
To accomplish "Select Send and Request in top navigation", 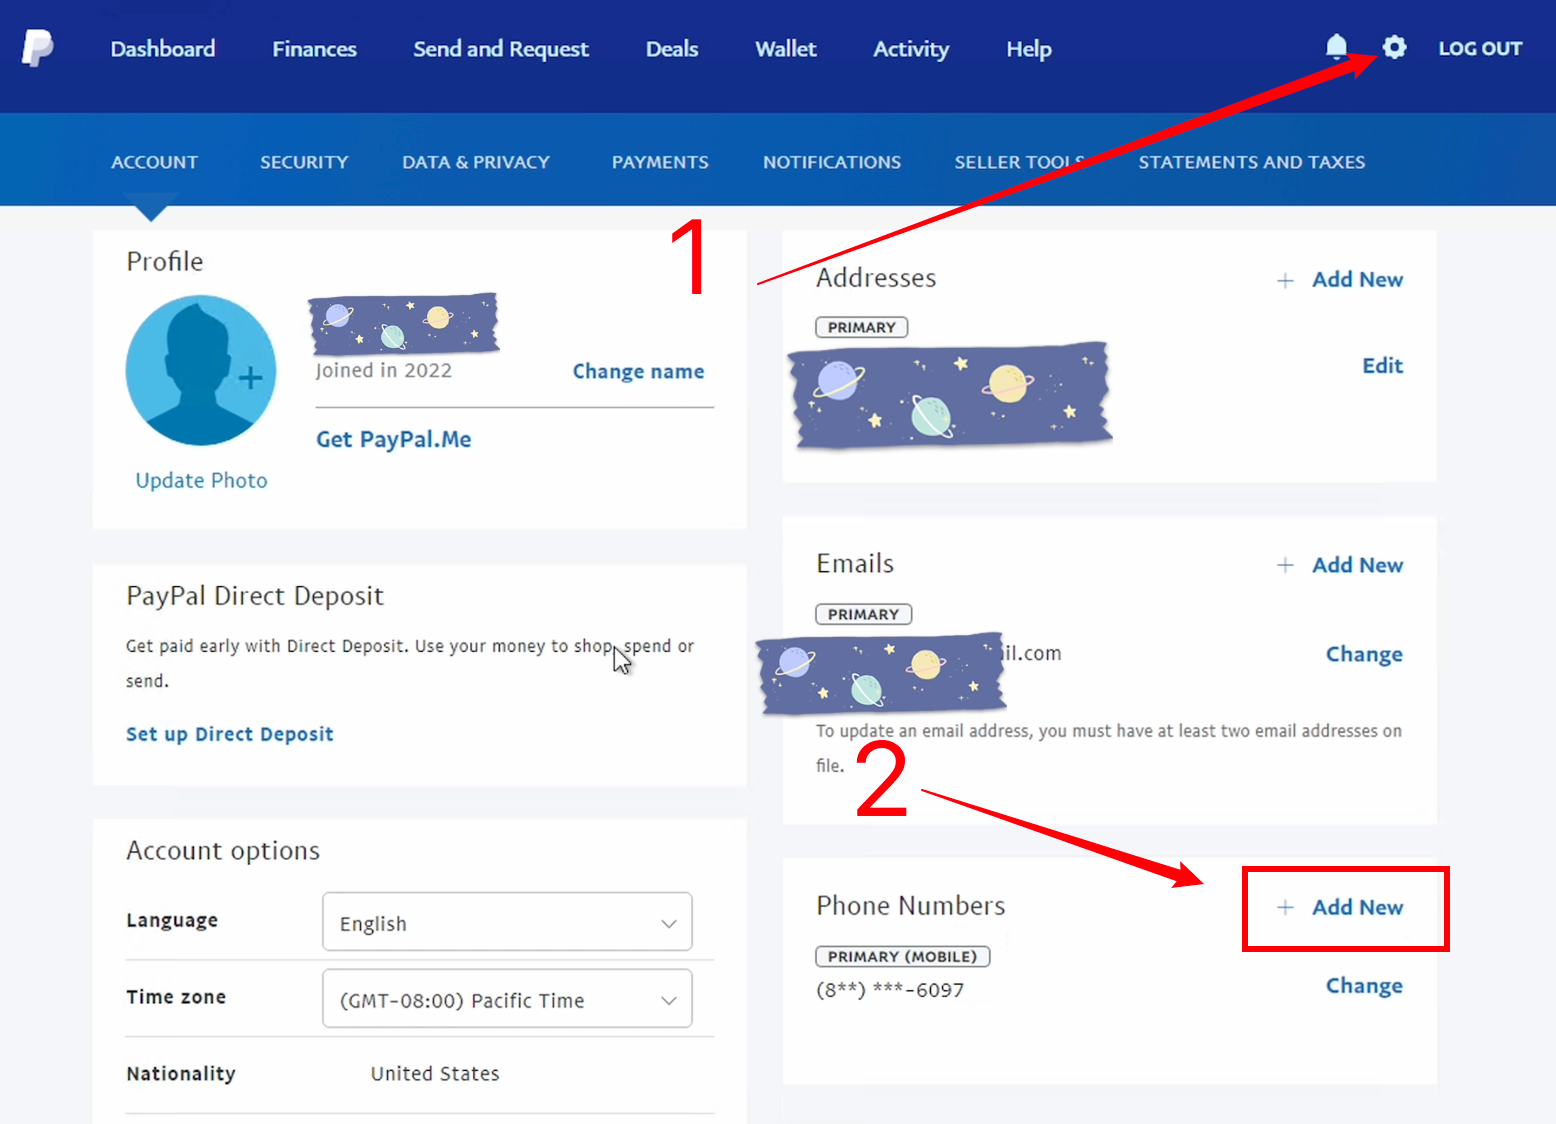I will (501, 49).
